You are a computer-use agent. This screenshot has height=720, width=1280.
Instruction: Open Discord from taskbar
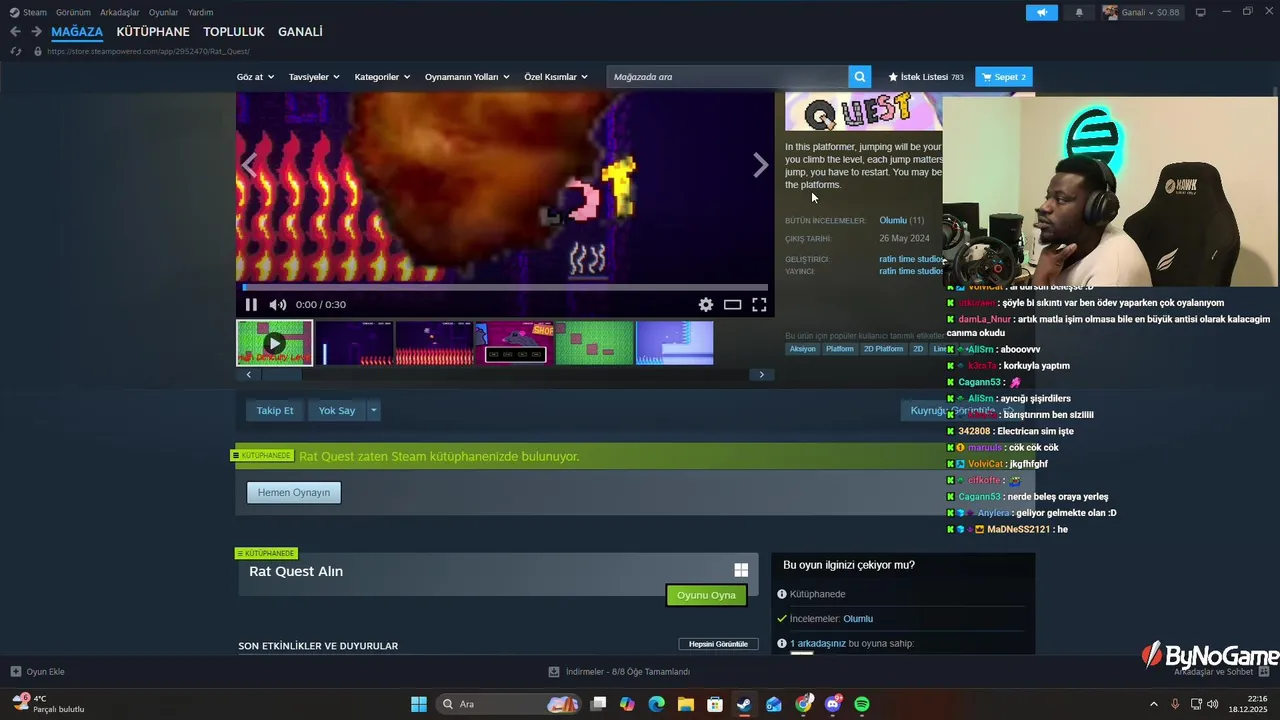pyautogui.click(x=833, y=704)
